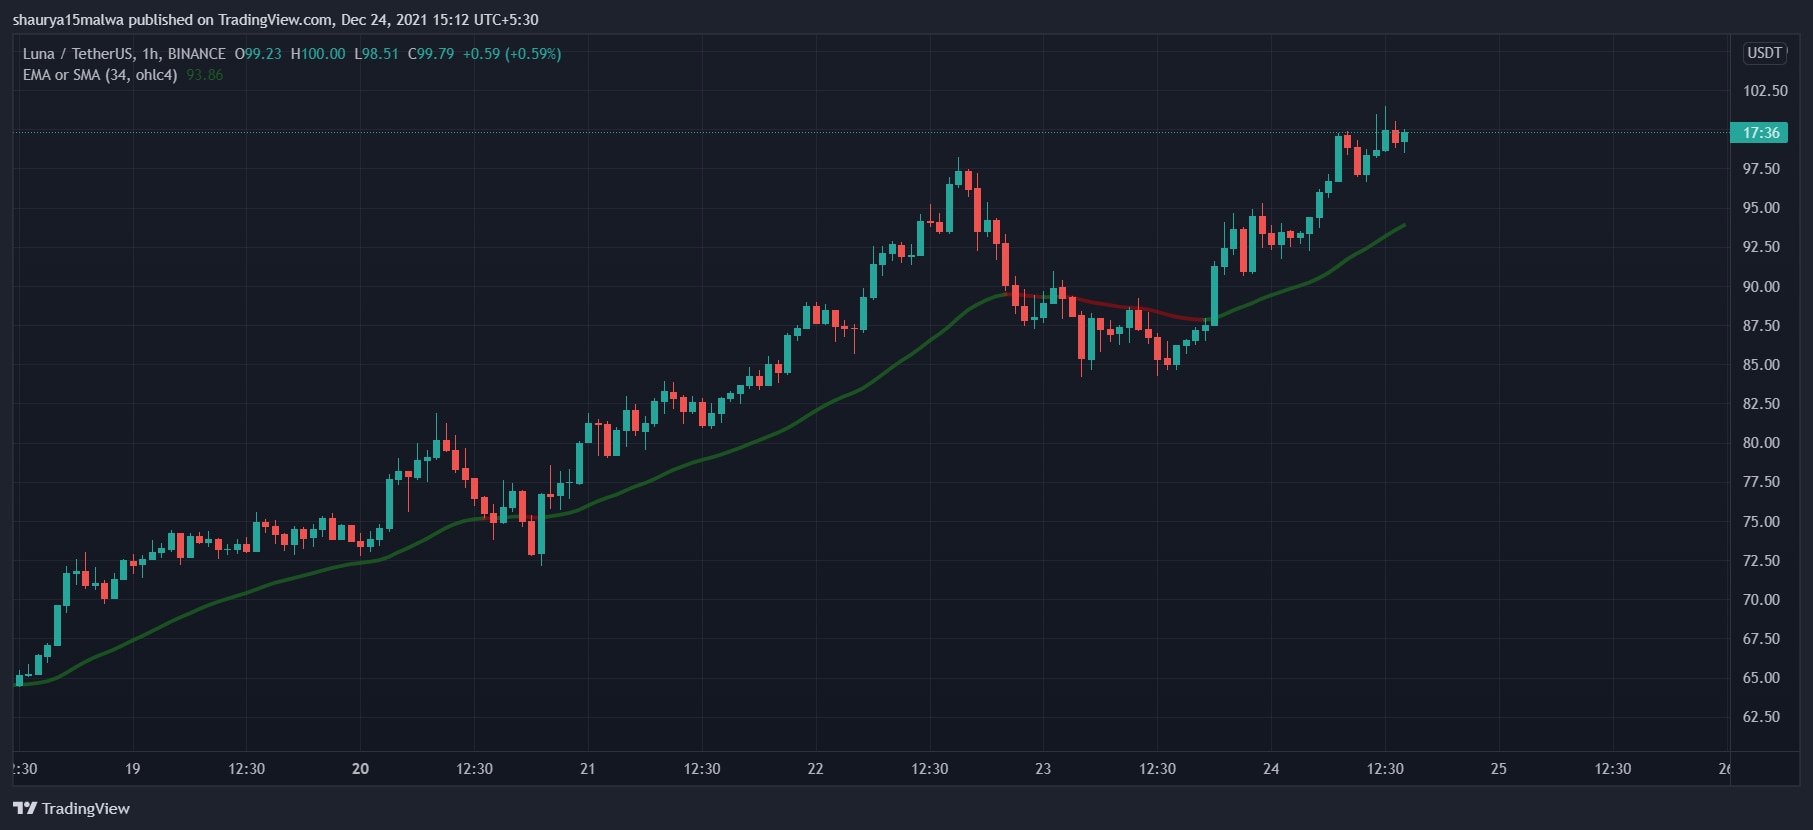Click the date label 22 on time axis
The height and width of the screenshot is (830, 1813).
coord(815,769)
